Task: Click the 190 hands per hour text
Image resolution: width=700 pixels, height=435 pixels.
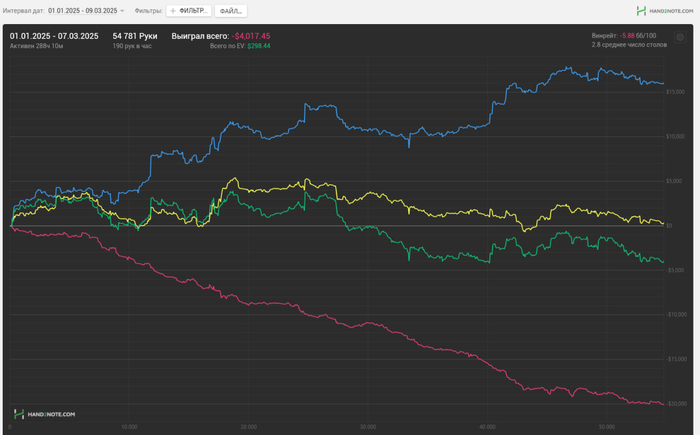Action: pos(132,46)
